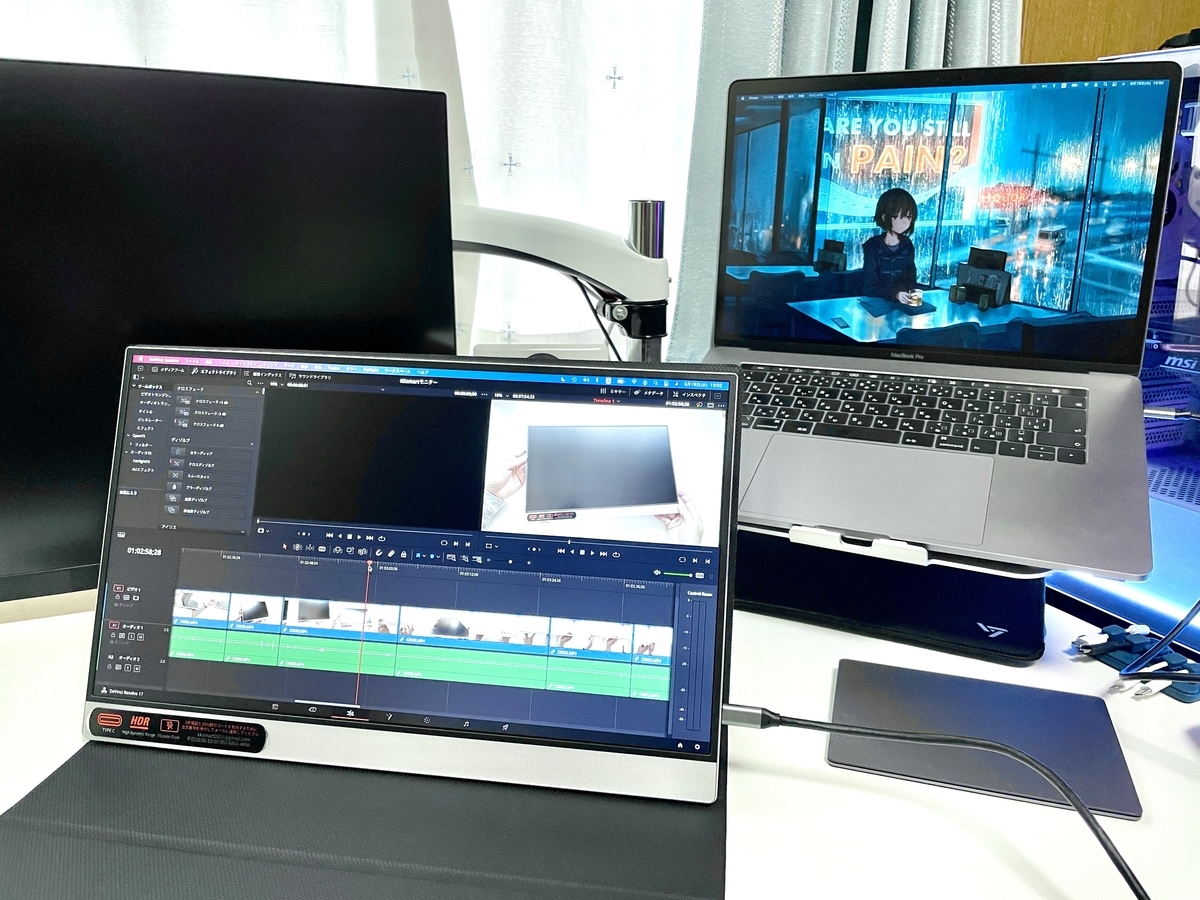This screenshot has height=900, width=1200.
Task: Open the インスペクタ panel
Action: [690, 396]
